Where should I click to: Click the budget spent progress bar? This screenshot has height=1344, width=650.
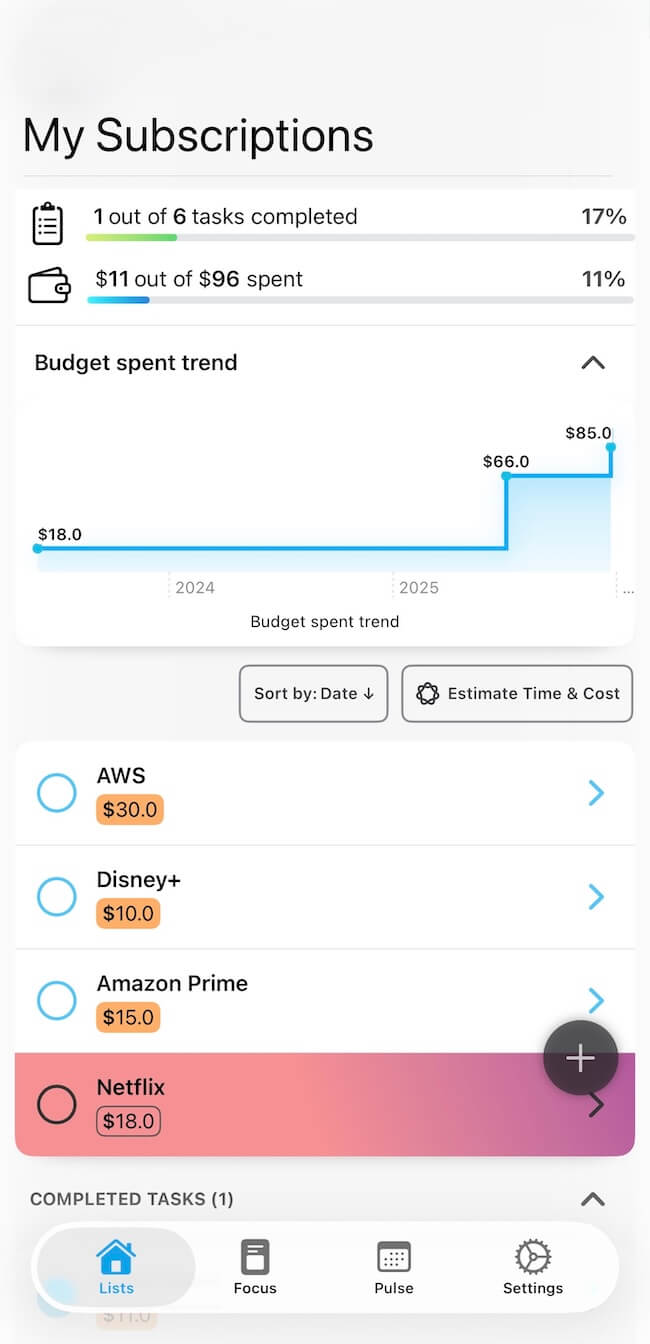(360, 299)
